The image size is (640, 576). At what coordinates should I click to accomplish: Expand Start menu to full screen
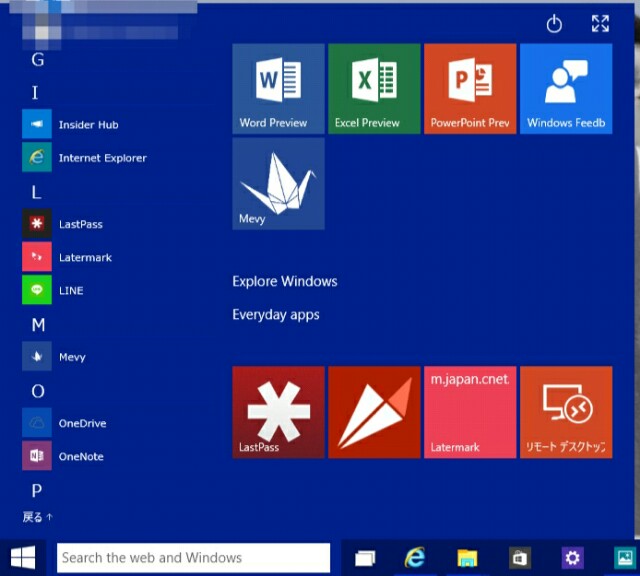(600, 23)
